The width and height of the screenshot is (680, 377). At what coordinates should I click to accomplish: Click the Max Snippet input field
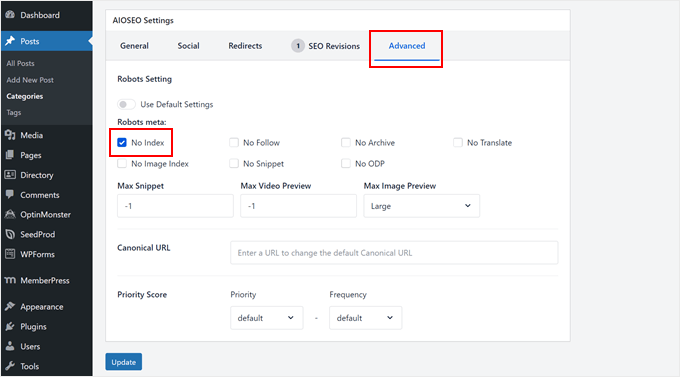(x=175, y=206)
